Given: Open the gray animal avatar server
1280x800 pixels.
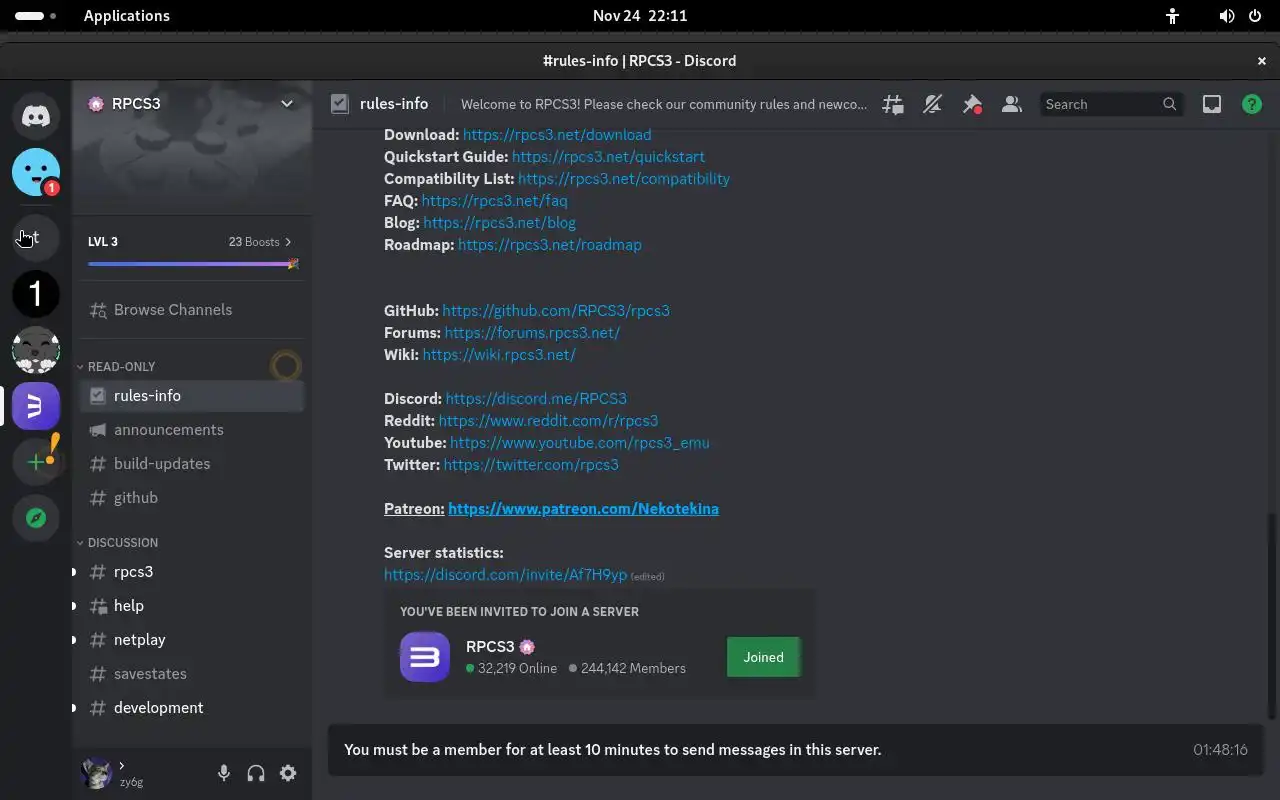Looking at the screenshot, I should click(x=36, y=350).
